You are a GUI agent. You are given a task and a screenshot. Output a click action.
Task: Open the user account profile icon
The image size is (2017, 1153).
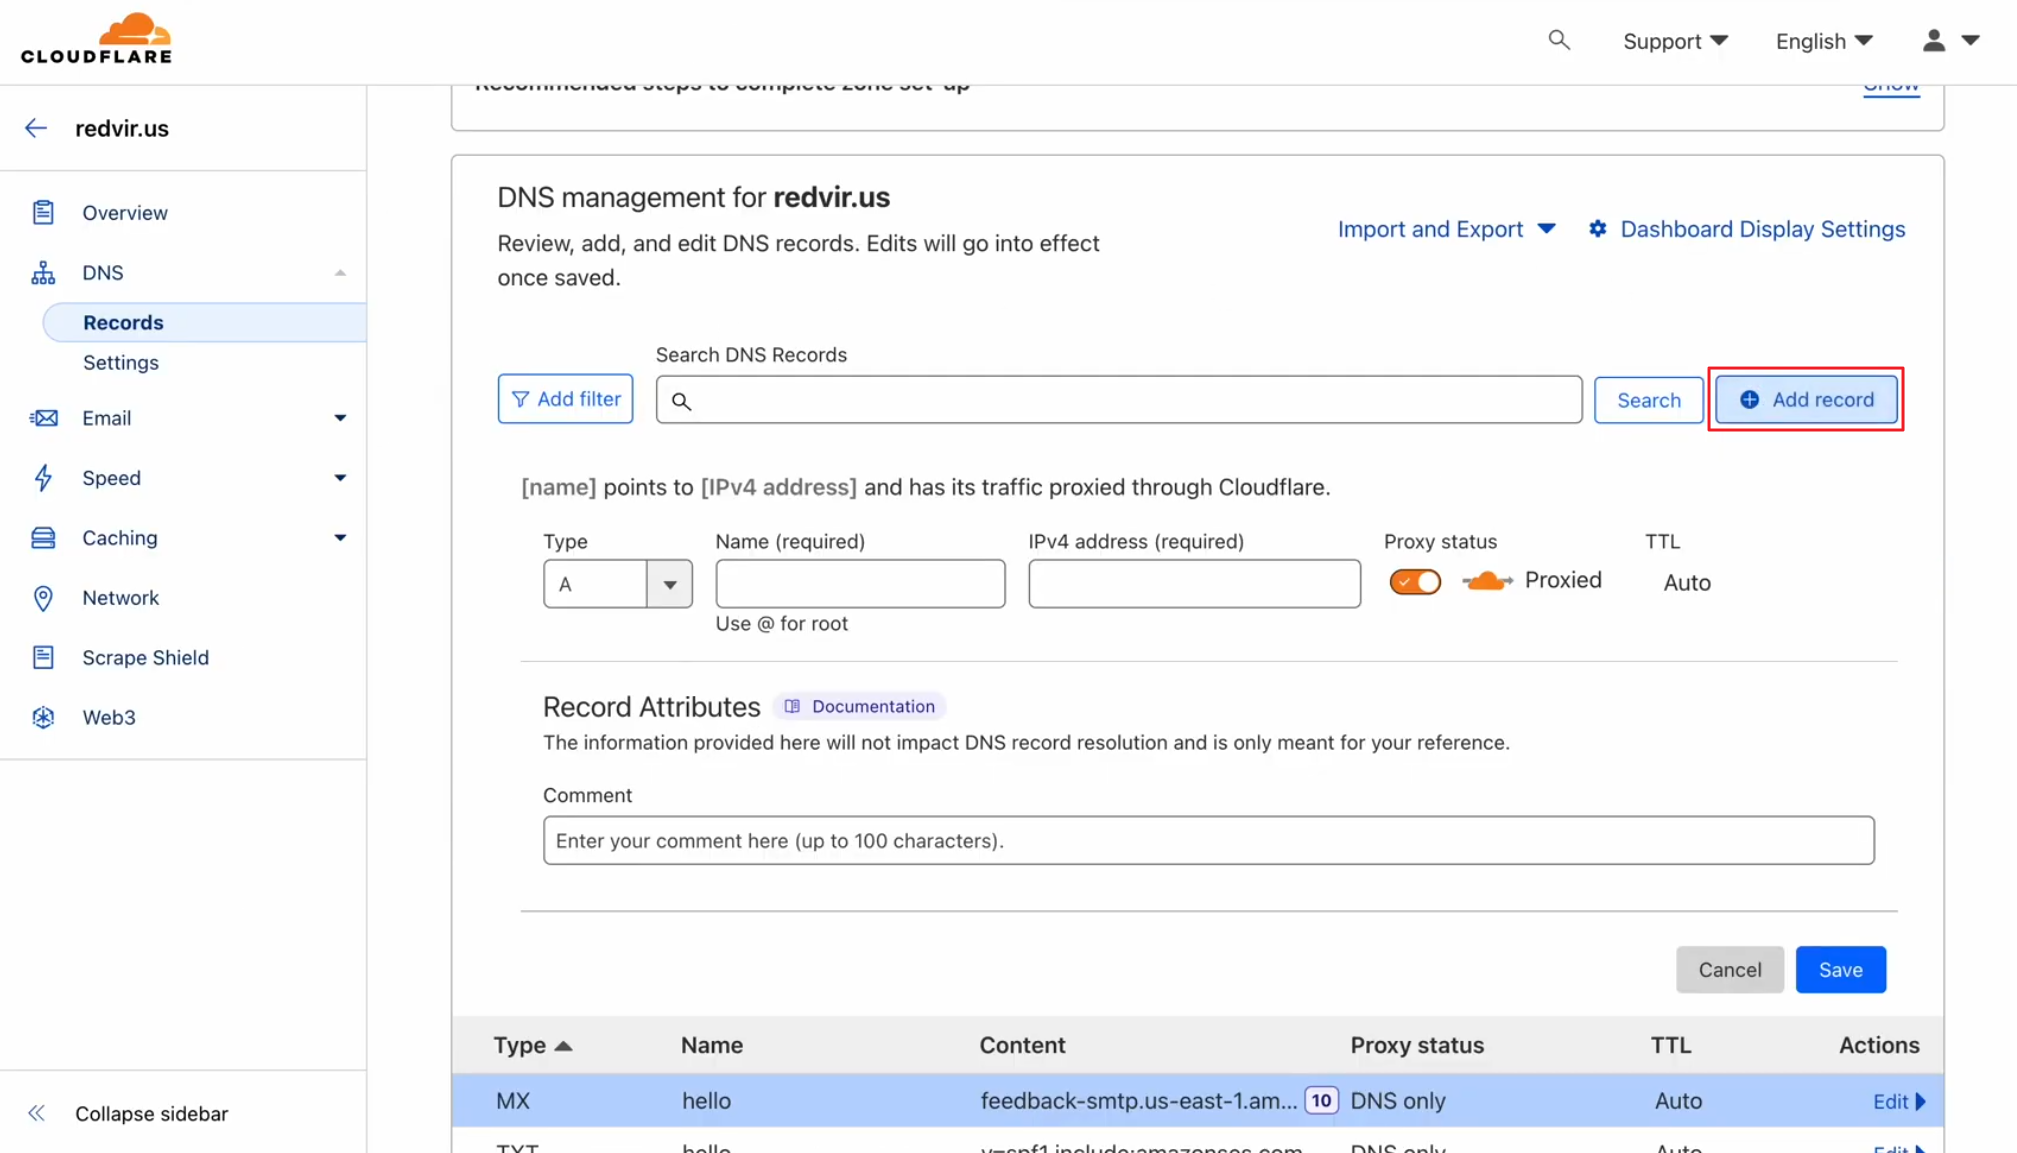point(1934,40)
